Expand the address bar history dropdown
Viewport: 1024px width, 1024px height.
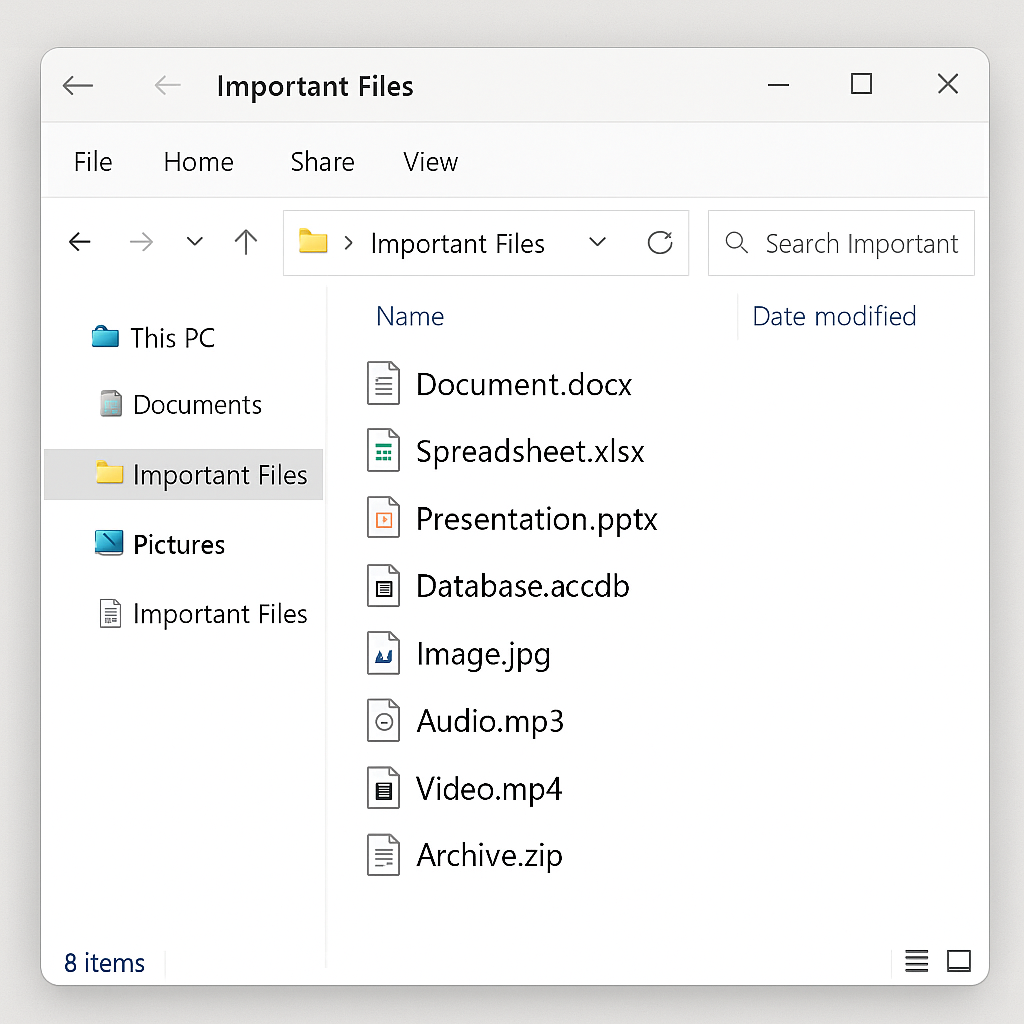[x=598, y=243]
